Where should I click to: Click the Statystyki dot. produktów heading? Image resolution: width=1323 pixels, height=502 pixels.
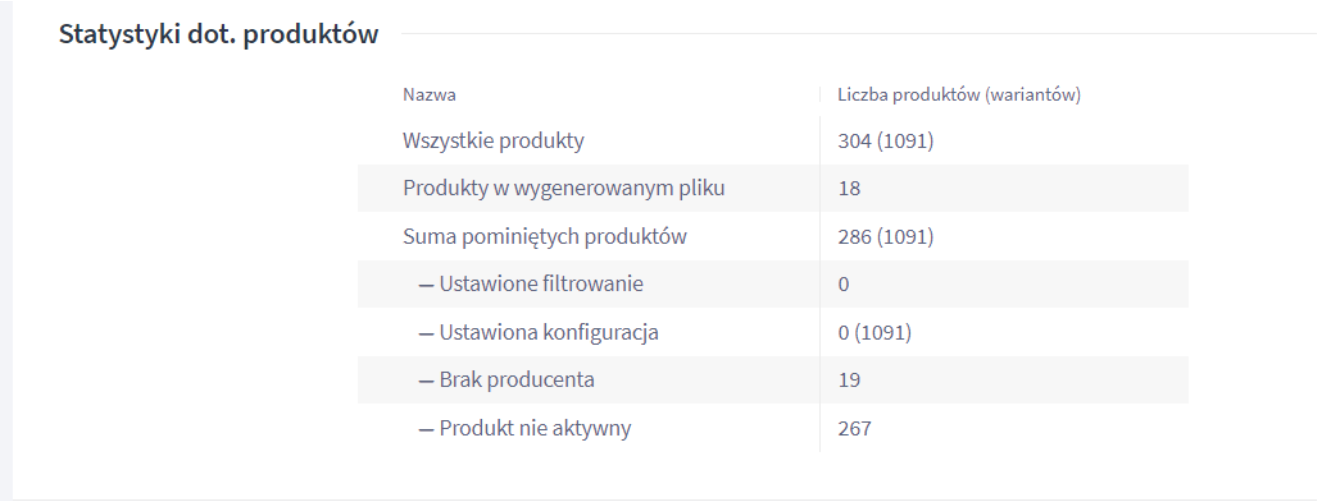(219, 34)
